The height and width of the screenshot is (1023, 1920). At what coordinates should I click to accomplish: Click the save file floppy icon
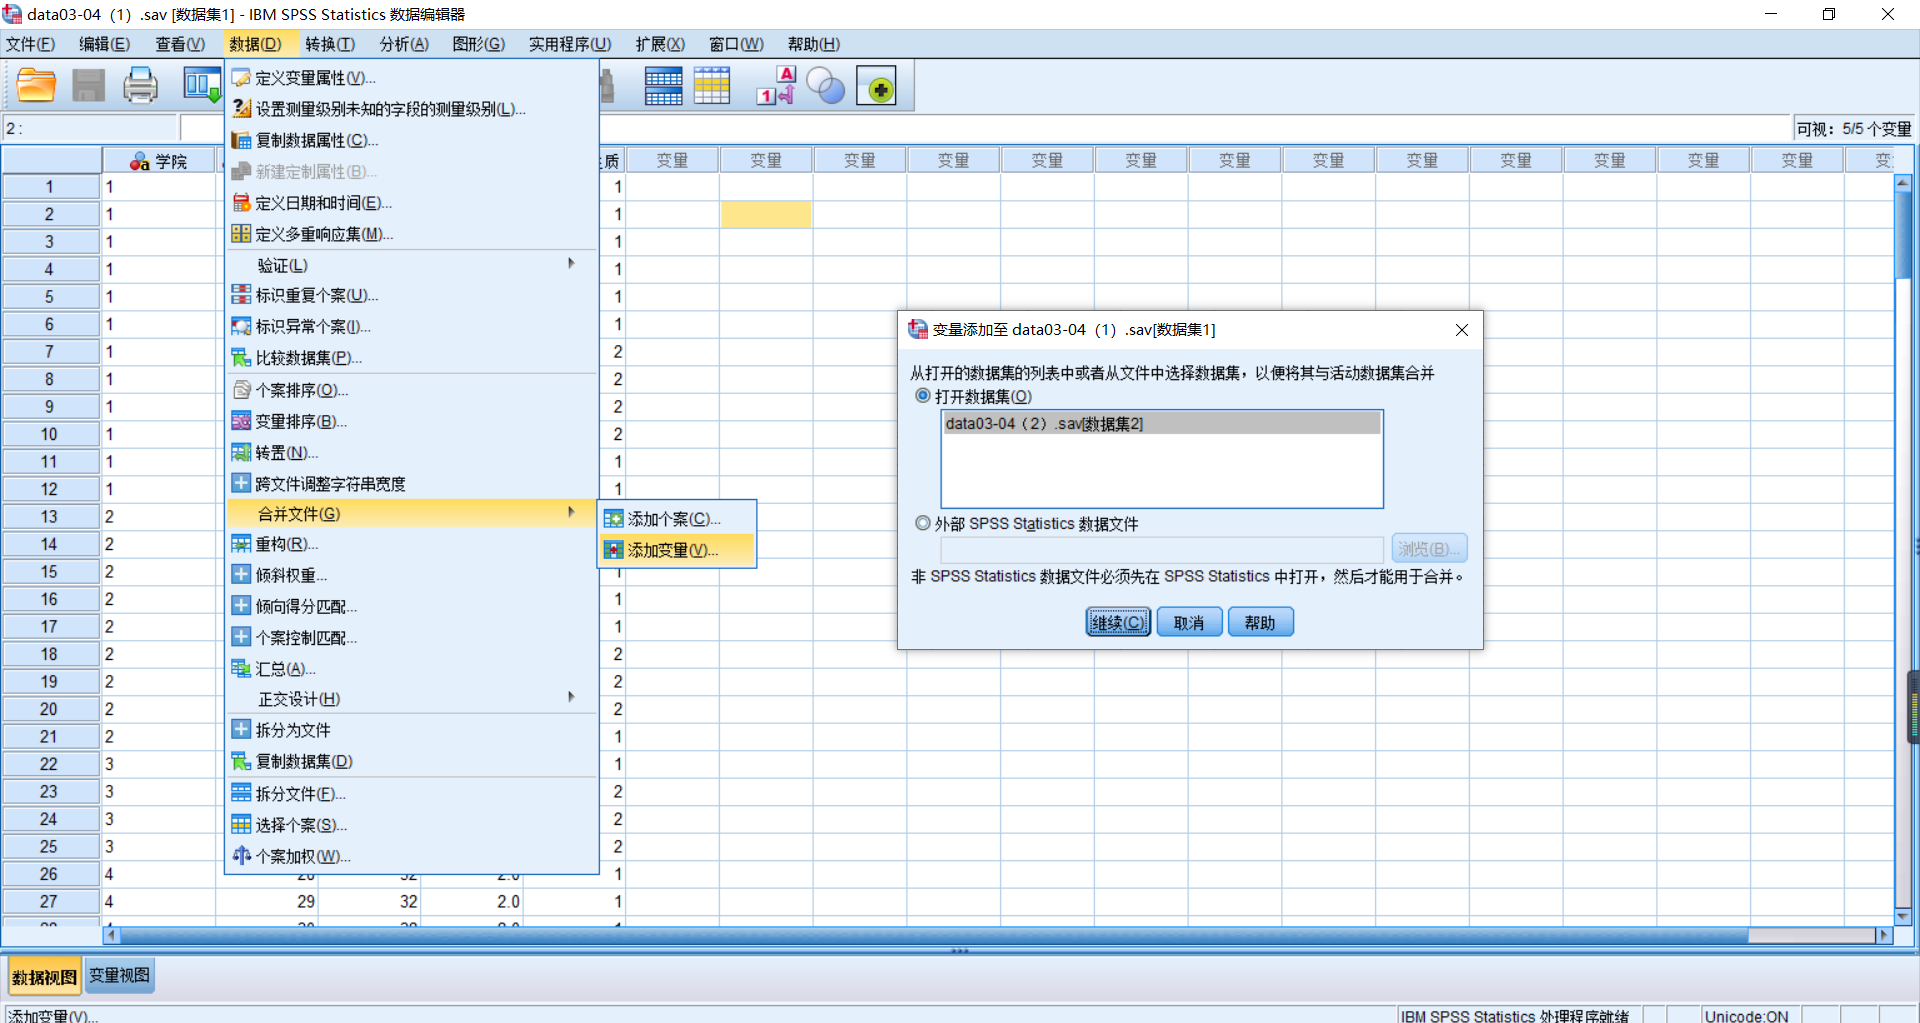88,86
